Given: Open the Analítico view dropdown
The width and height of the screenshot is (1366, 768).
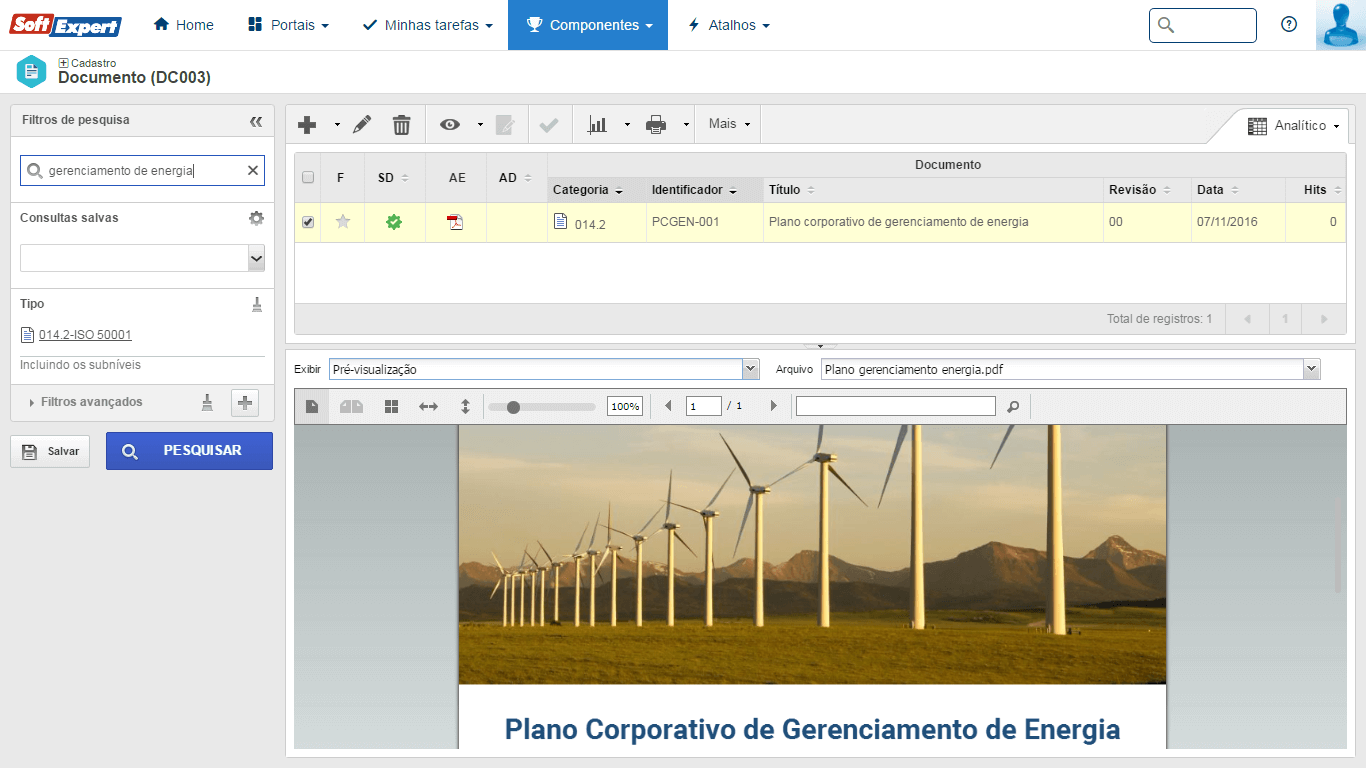Looking at the screenshot, I should coord(1299,126).
